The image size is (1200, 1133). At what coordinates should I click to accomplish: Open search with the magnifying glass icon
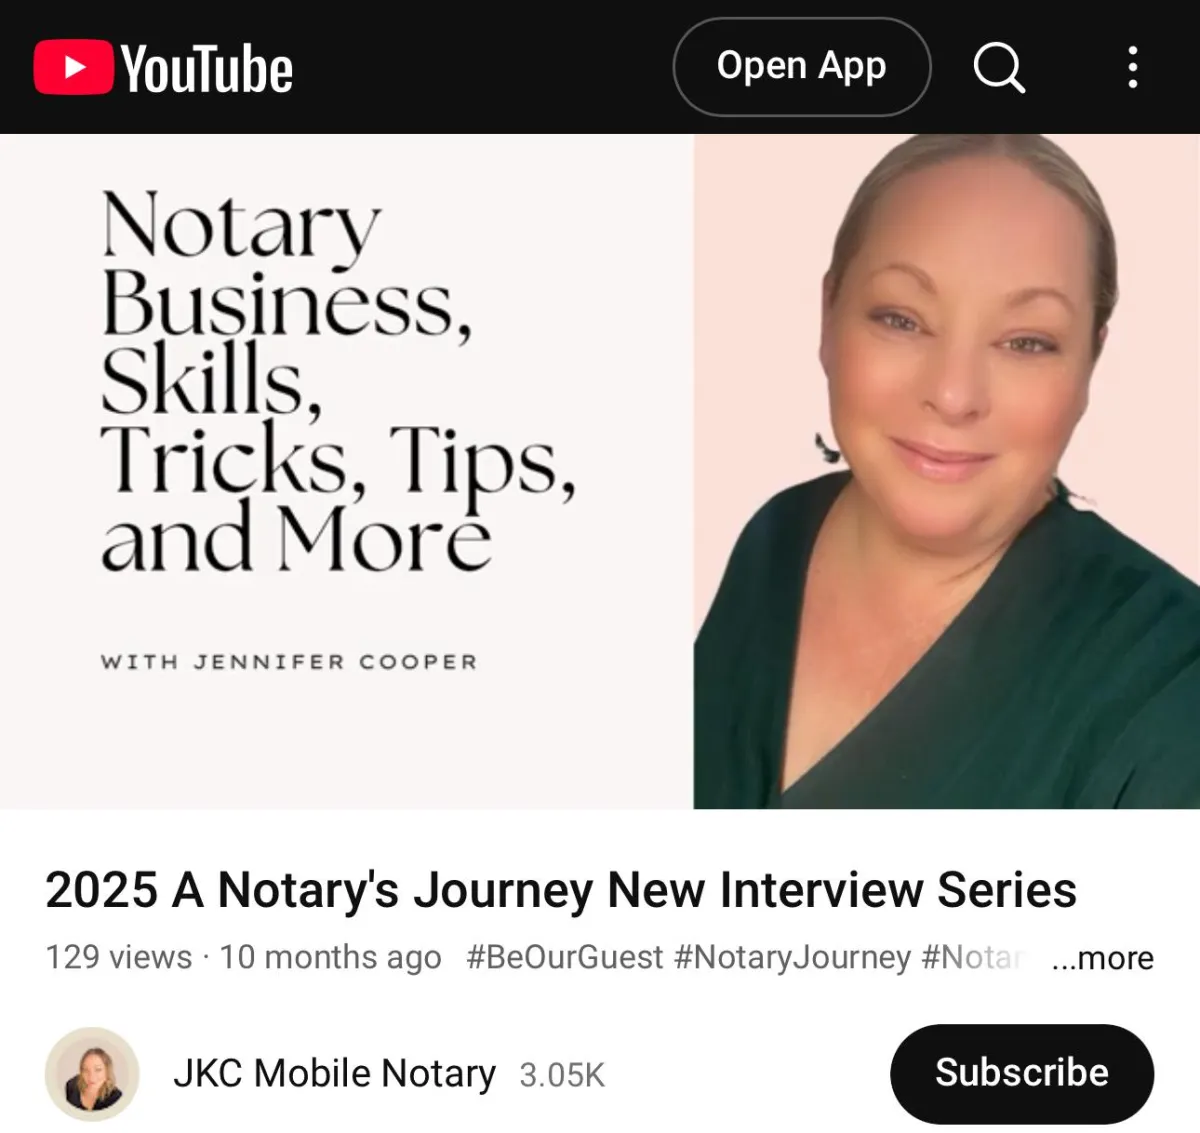[x=999, y=67]
